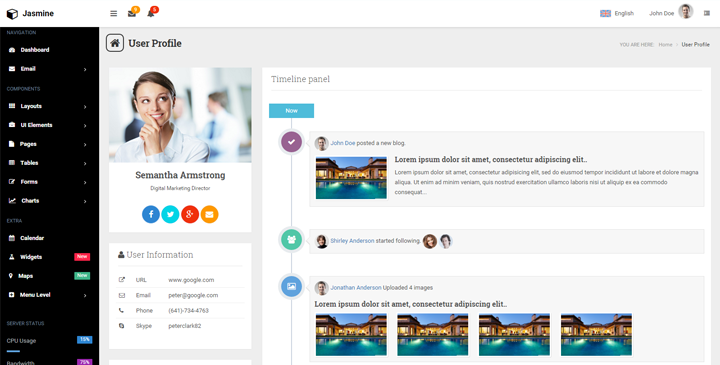Expand the Email sidebar menu chevron
Viewport: 720px width, 365px height.
[85, 69]
